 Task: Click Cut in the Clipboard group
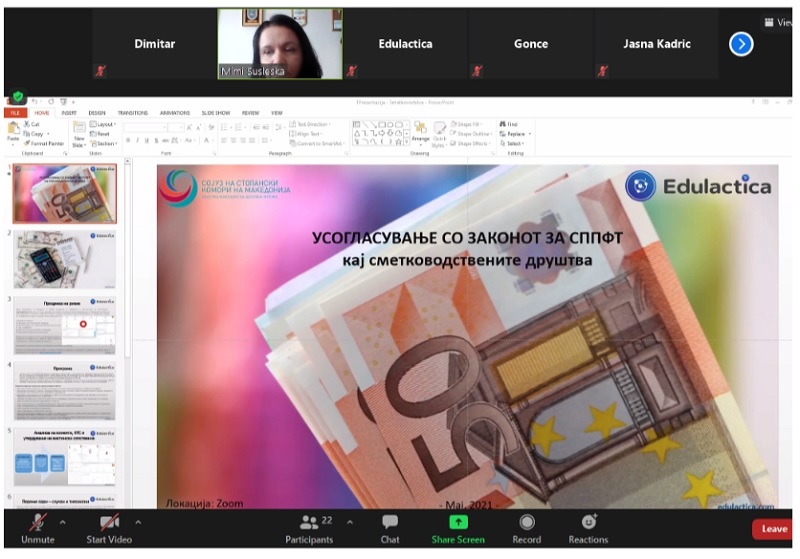[x=32, y=124]
